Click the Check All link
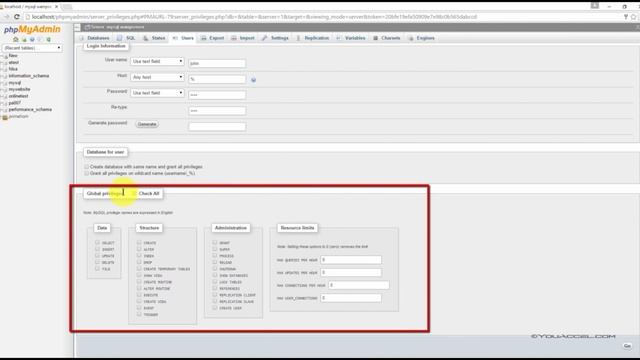Viewport: 640px width, 360px height. (149, 193)
